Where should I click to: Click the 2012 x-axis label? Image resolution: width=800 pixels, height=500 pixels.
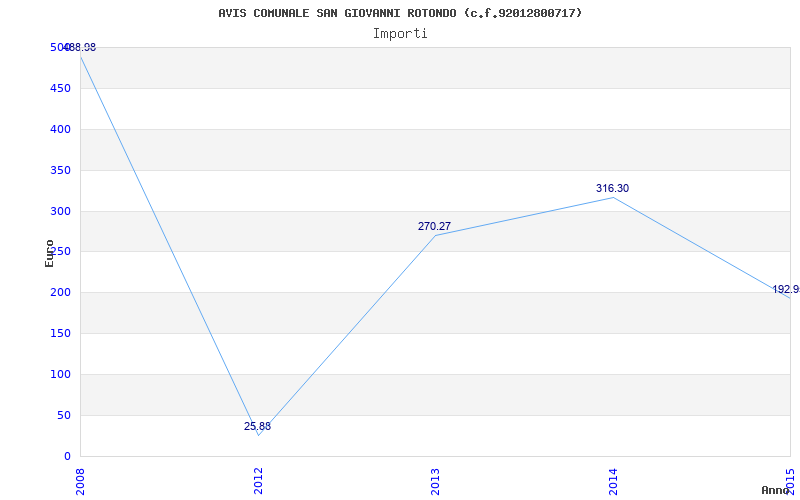tap(258, 481)
